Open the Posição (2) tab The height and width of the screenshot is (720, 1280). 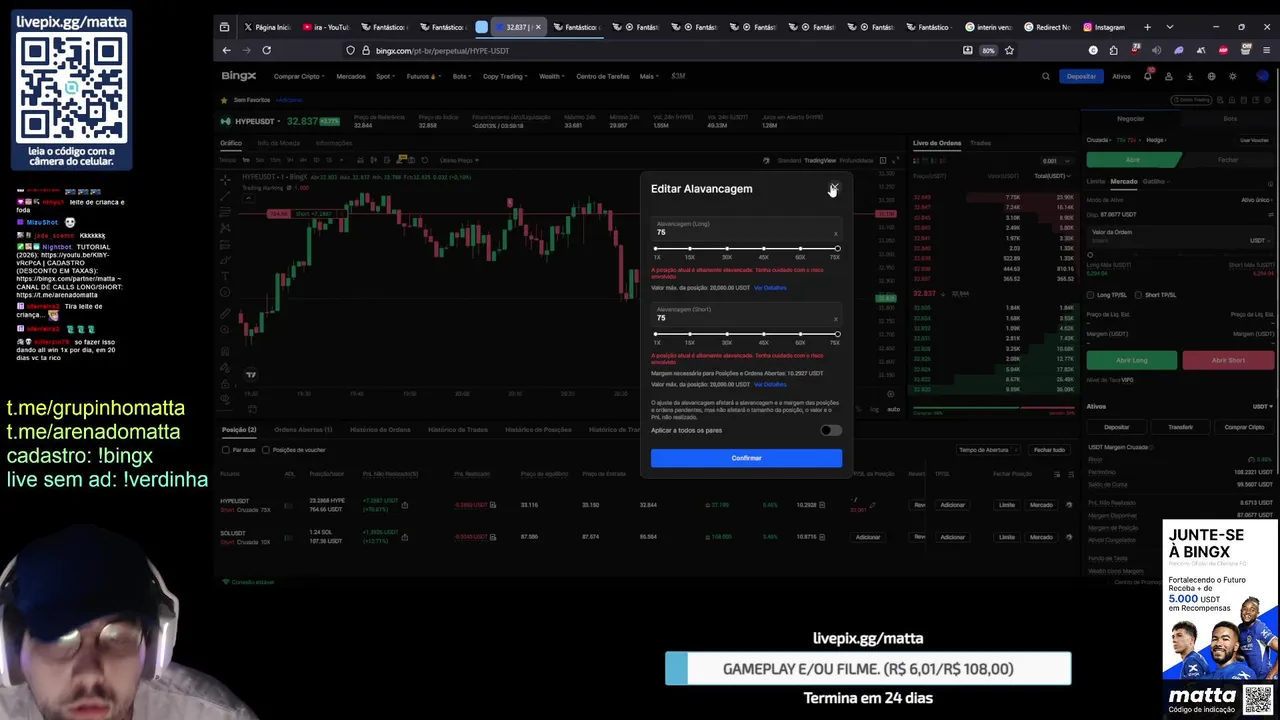tap(239, 429)
